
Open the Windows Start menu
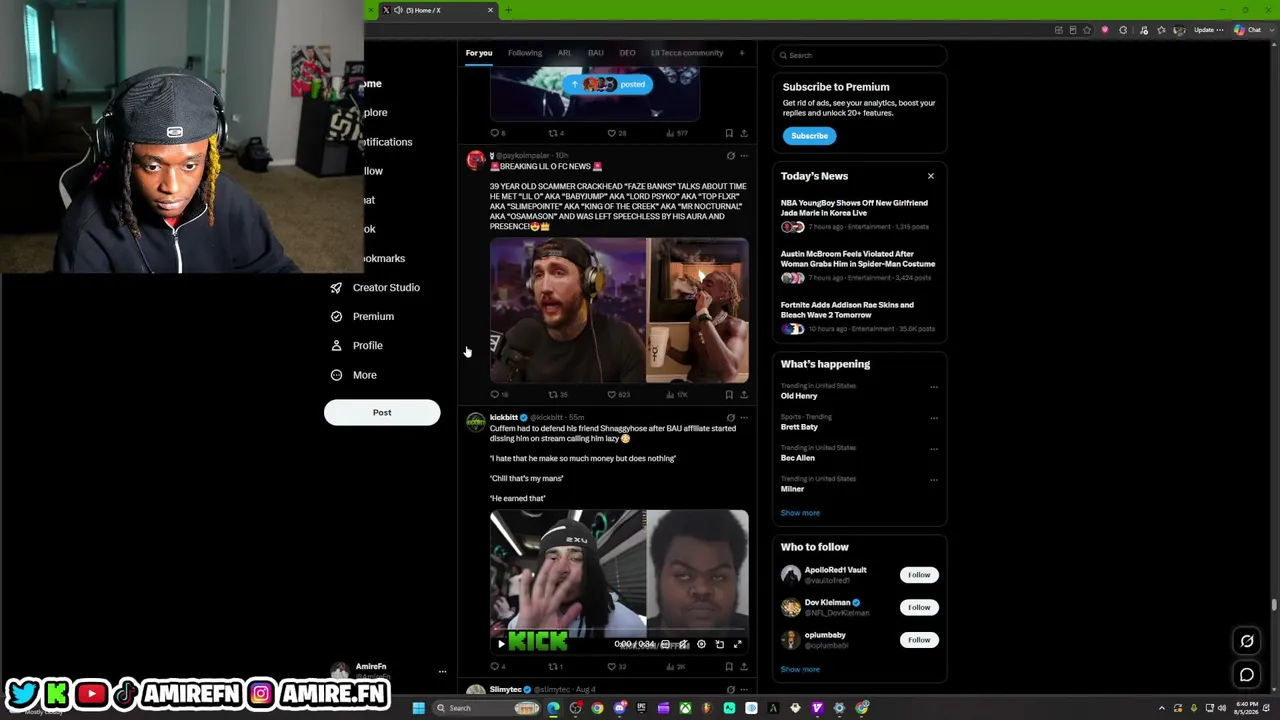coord(418,708)
